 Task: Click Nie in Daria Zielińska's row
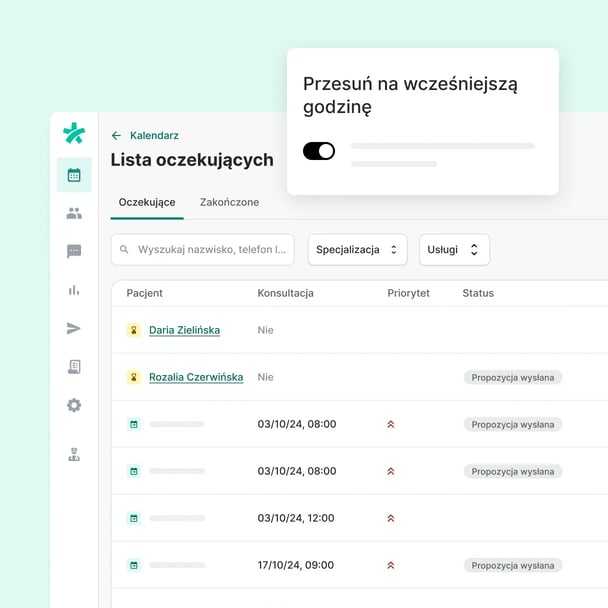(x=266, y=330)
